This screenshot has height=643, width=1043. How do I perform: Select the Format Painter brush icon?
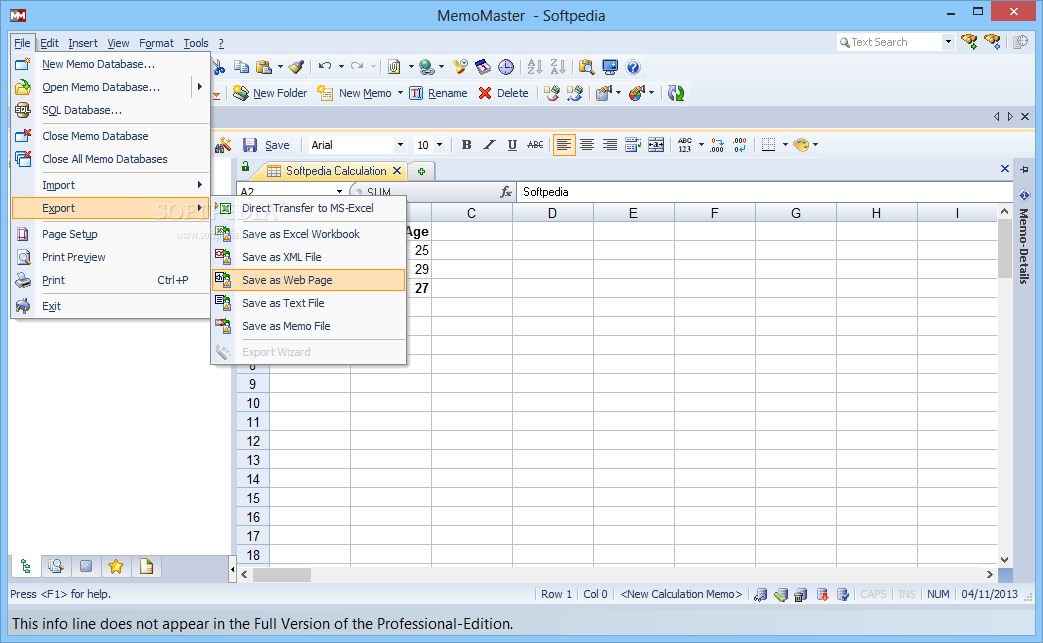point(297,67)
